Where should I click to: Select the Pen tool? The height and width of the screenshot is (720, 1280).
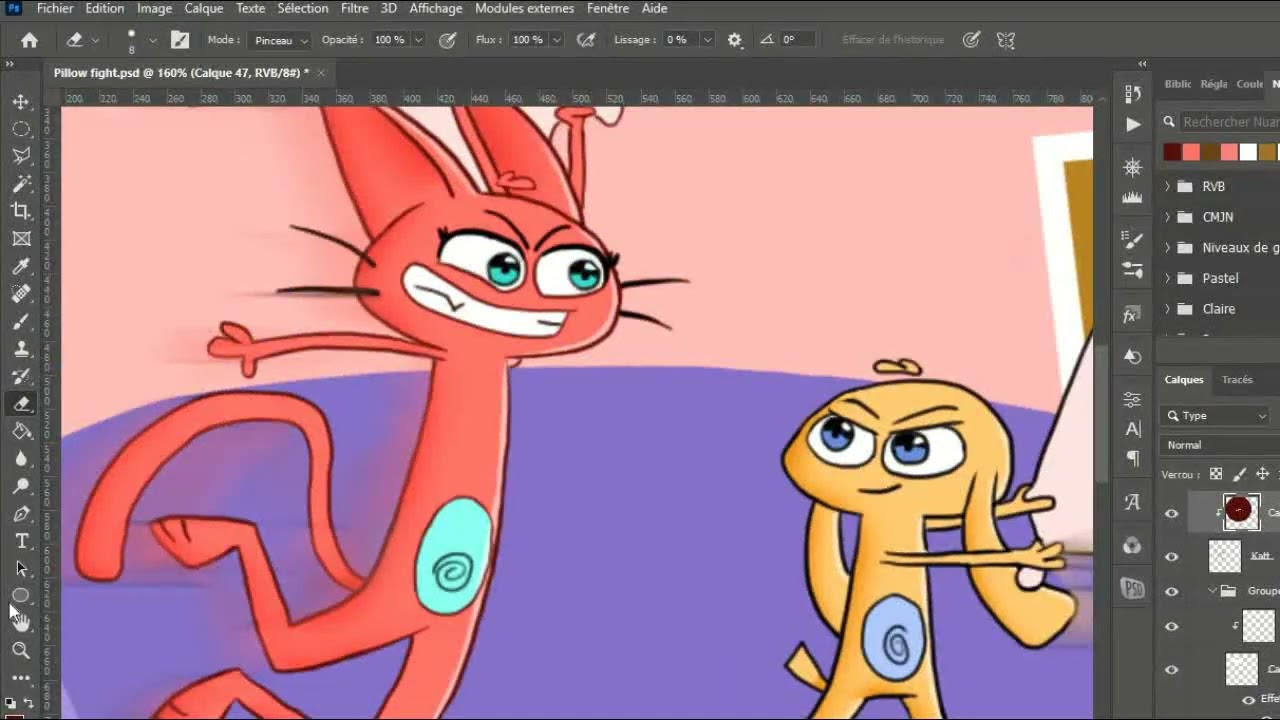click(x=21, y=514)
